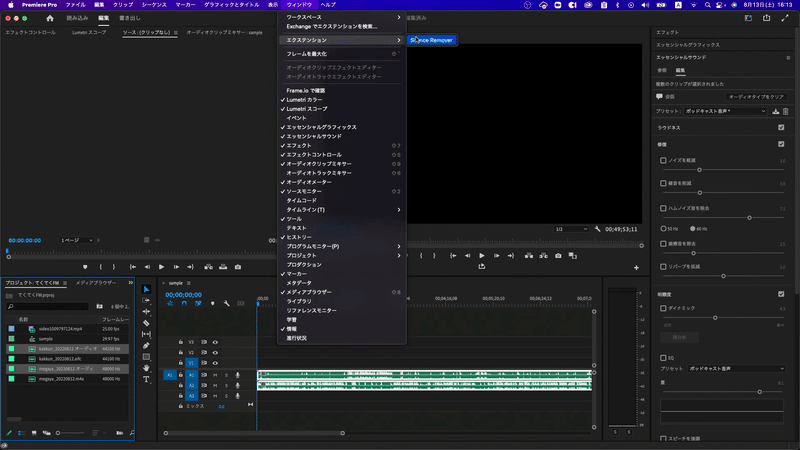
Task: Open 読み込み workspace button
Action: pos(77,18)
